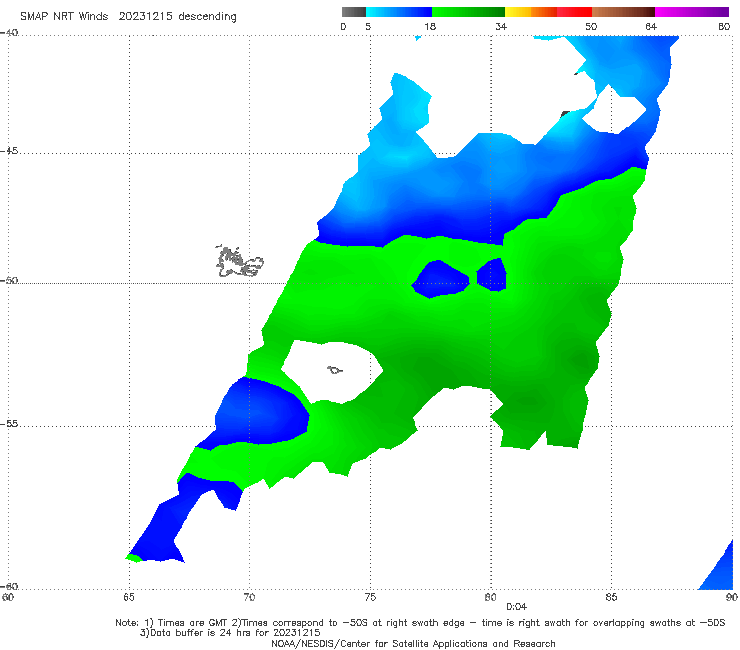This screenshot has width=740, height=650.
Task: Click the 90 longitude axis label
Action: pos(732,597)
